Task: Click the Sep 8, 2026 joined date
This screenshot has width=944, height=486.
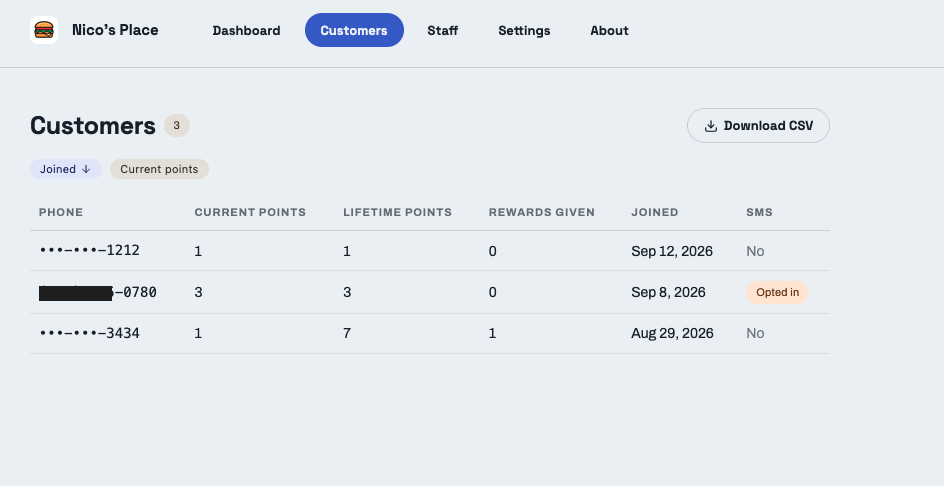Action: 668,292
